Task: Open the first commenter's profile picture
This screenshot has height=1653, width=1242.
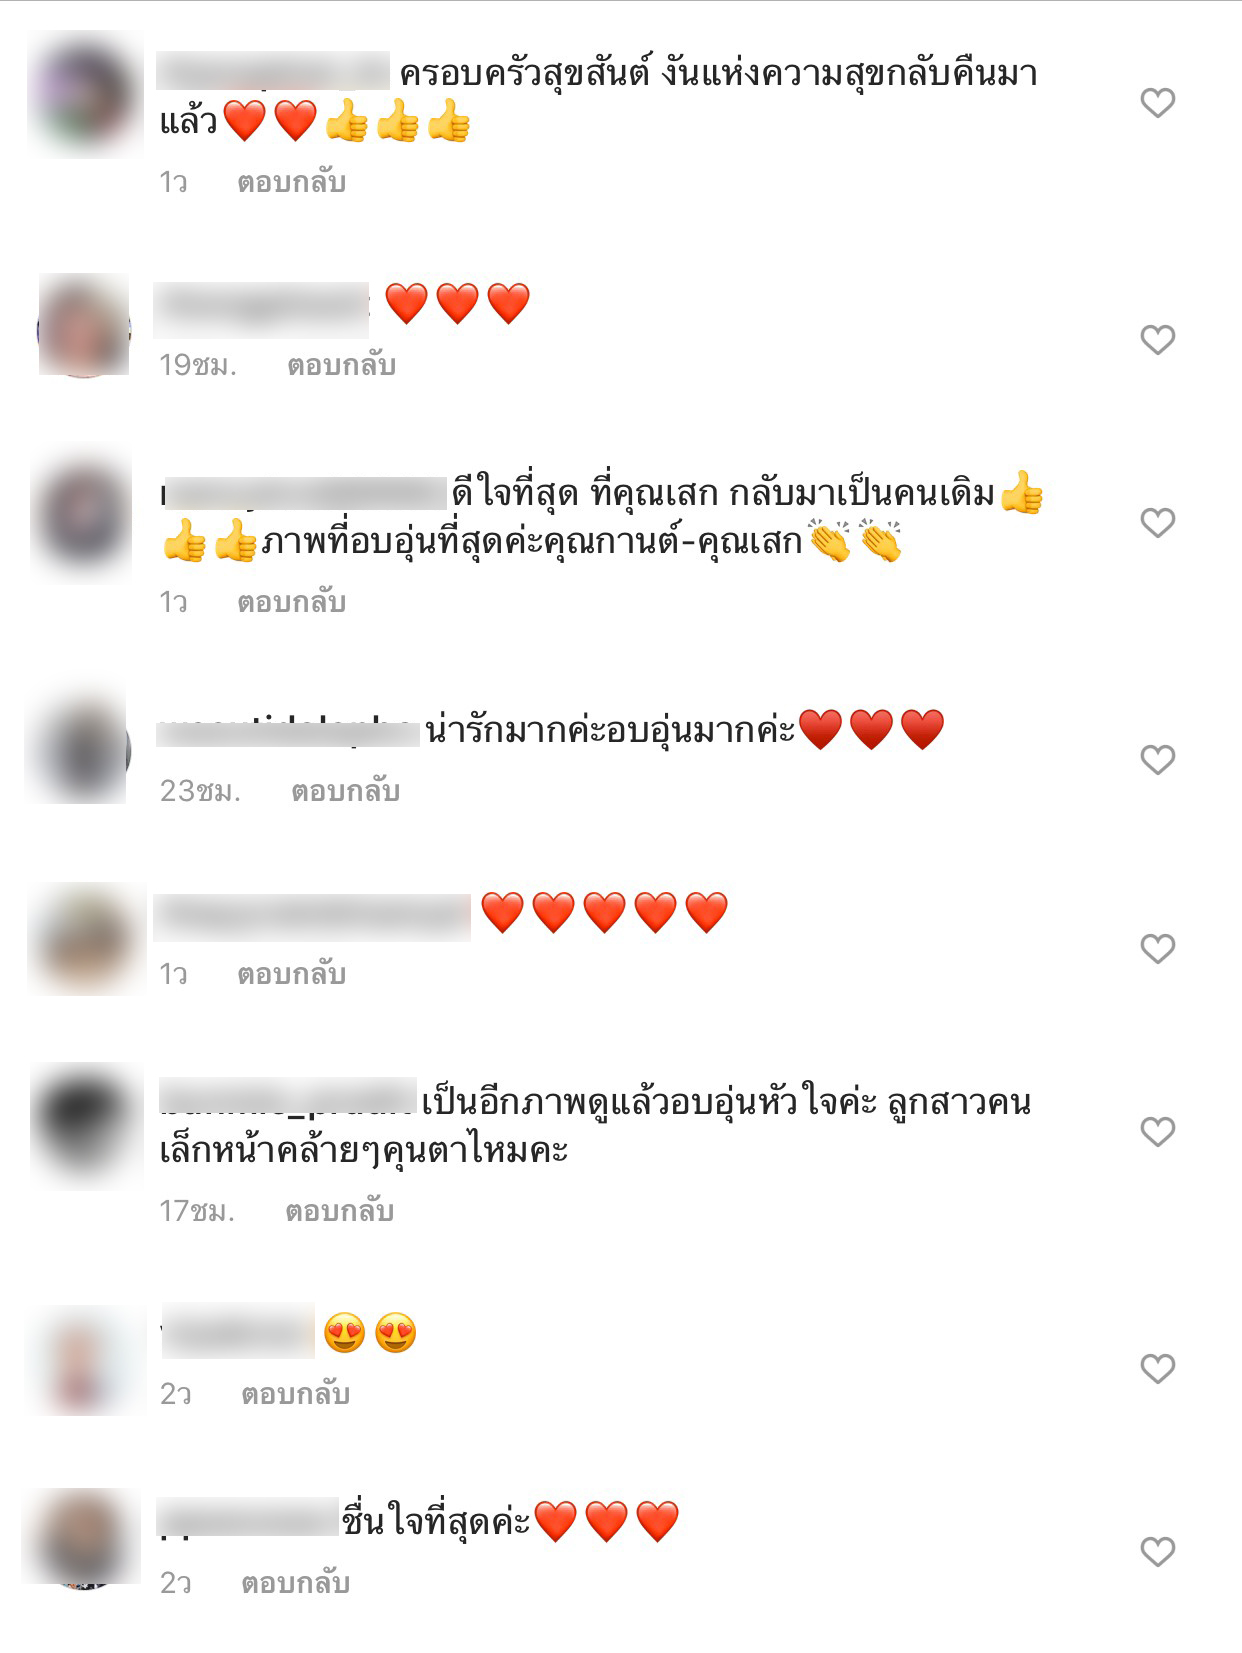Action: pos(84,94)
